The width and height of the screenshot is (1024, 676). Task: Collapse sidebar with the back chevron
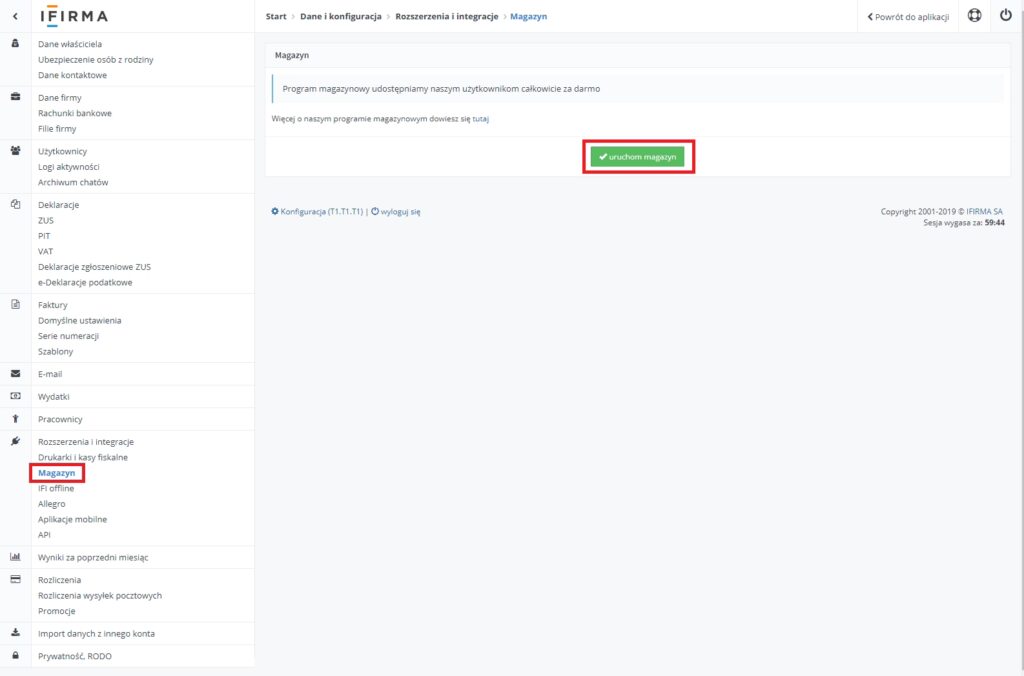(15, 17)
